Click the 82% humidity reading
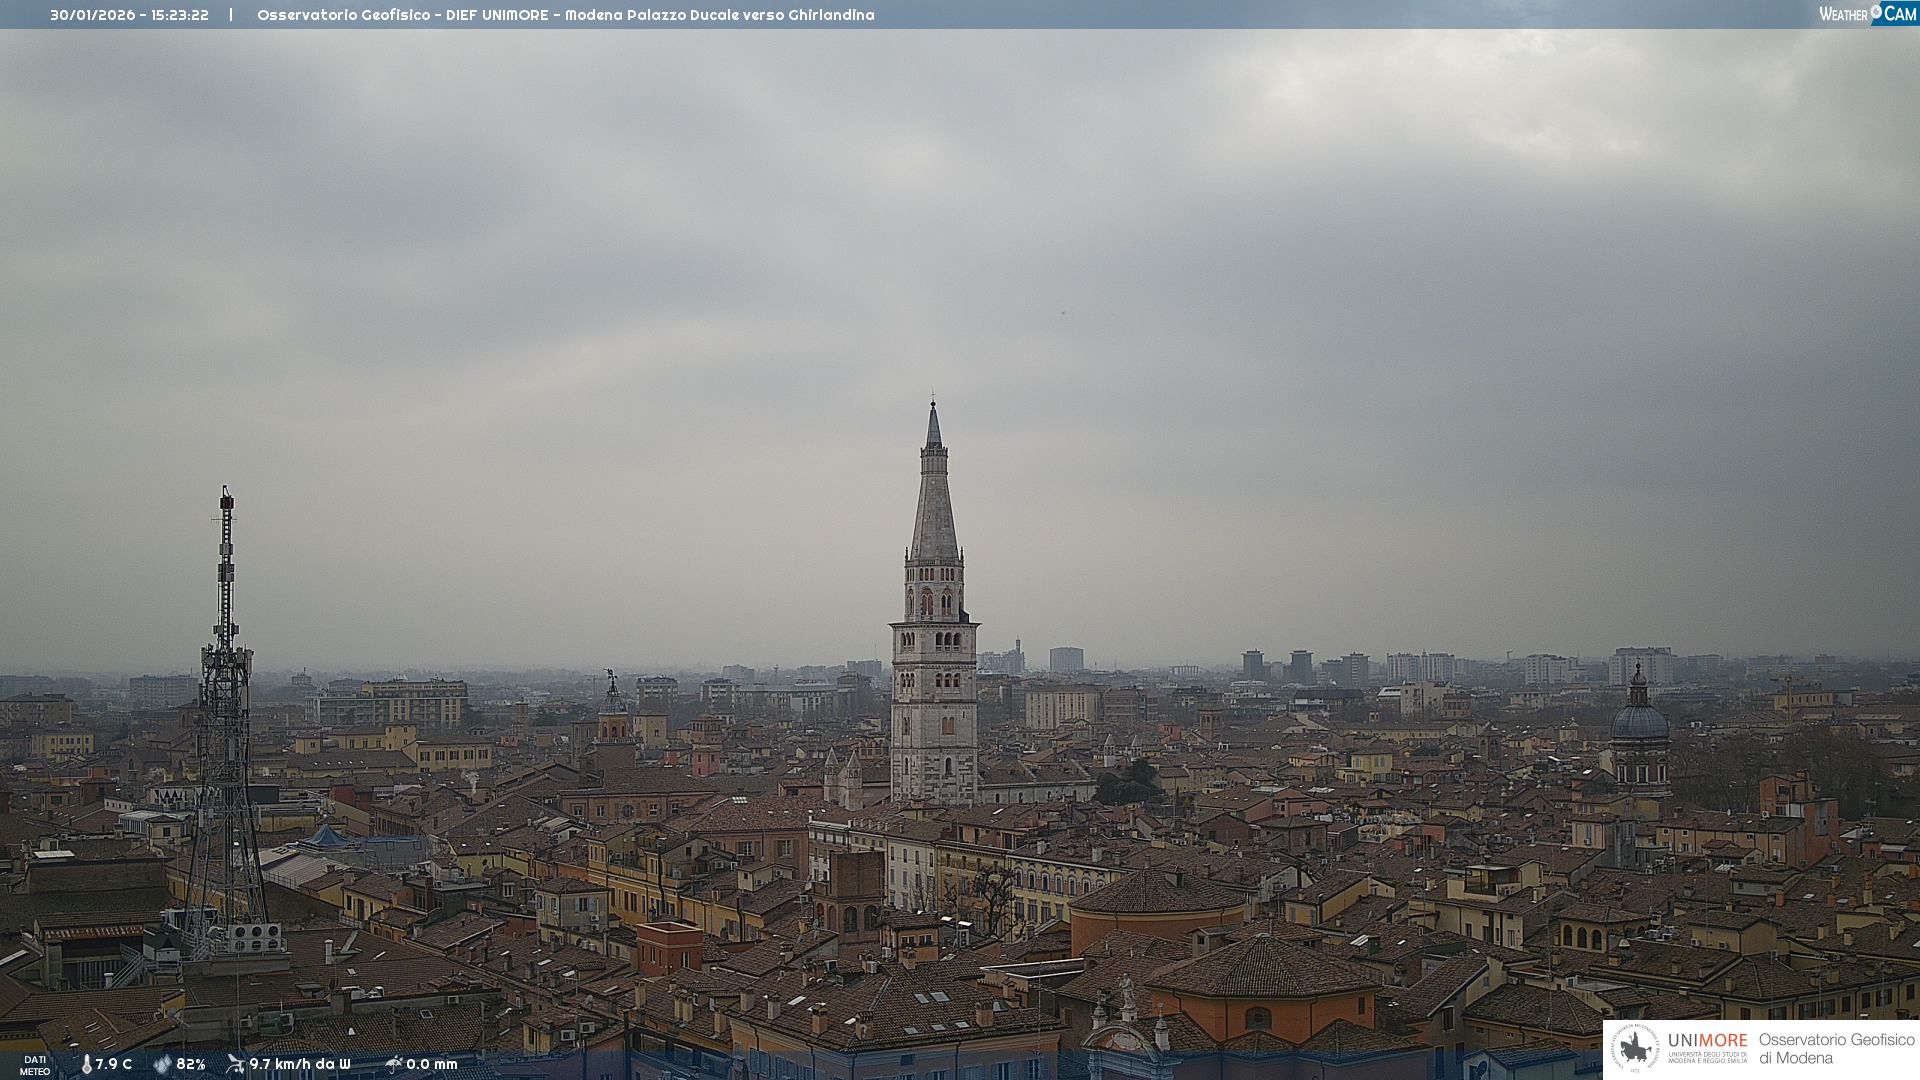Image resolution: width=1920 pixels, height=1080 pixels. [191, 1064]
